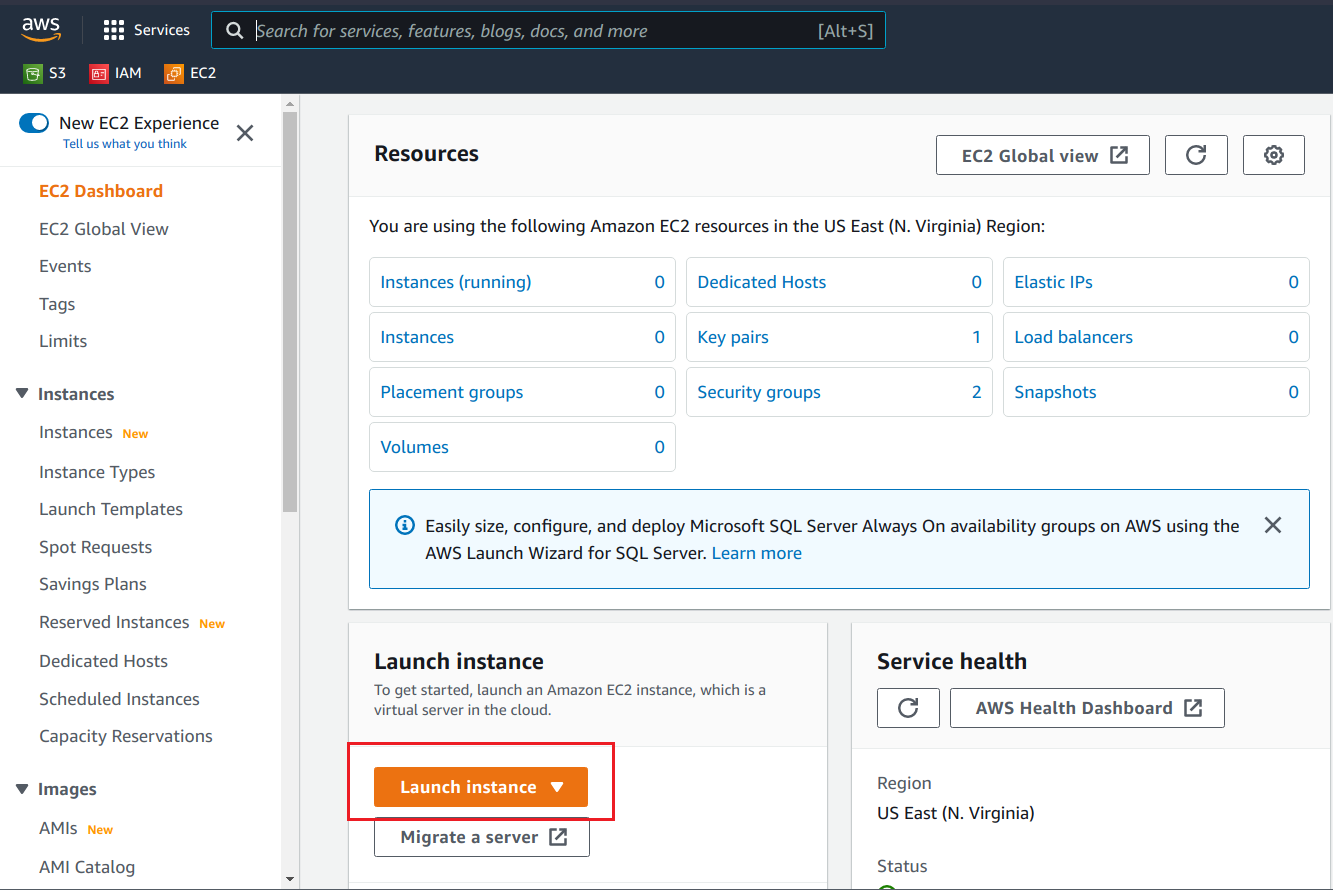Image resolution: width=1333 pixels, height=890 pixels.
Task: Open EC2 Global View in sidebar
Action: 104,229
